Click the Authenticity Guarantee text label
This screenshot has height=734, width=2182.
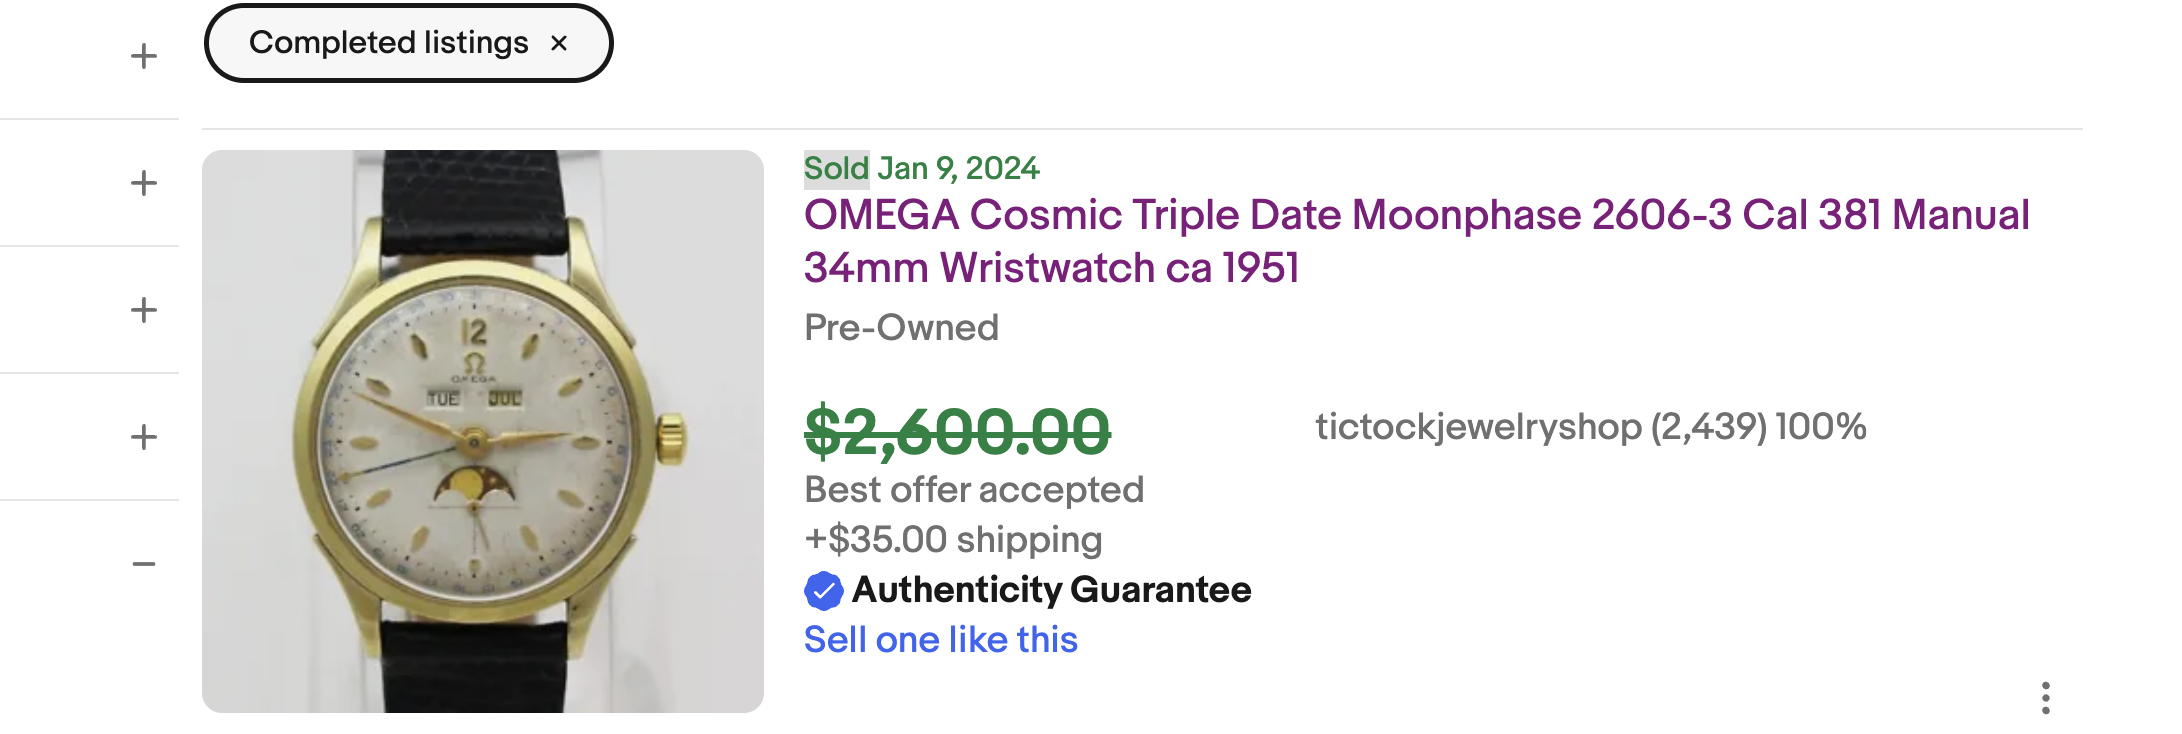click(x=1051, y=590)
